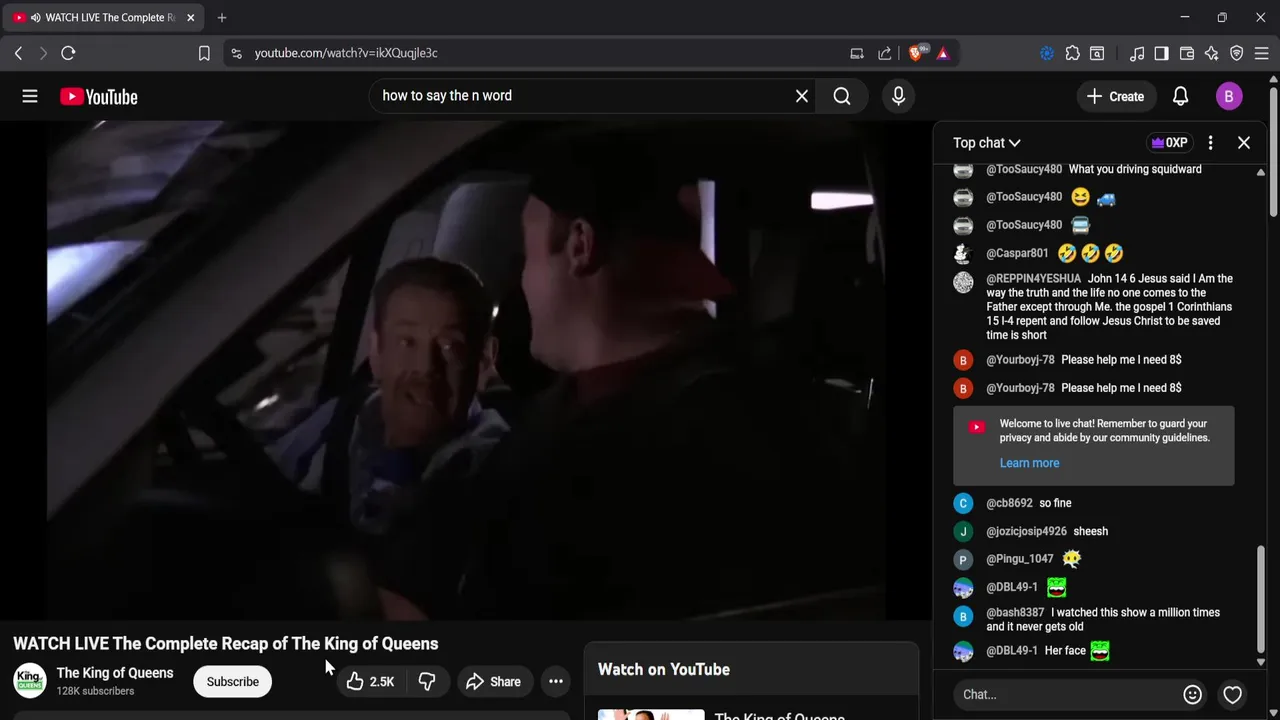This screenshot has width=1280, height=720.
Task: Open the page search extension icon
Action: coord(1097,53)
